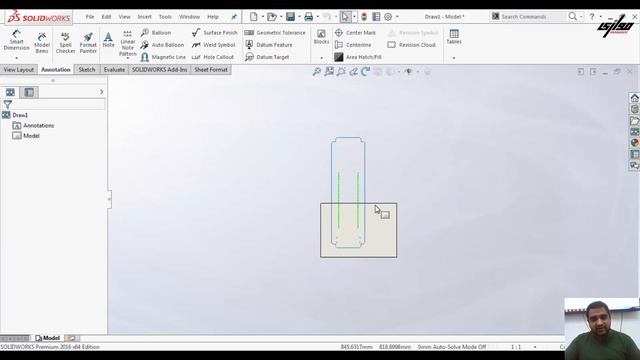Click Auto Balloon tool
Image resolution: width=640 pixels, height=360 pixels.
click(x=162, y=45)
